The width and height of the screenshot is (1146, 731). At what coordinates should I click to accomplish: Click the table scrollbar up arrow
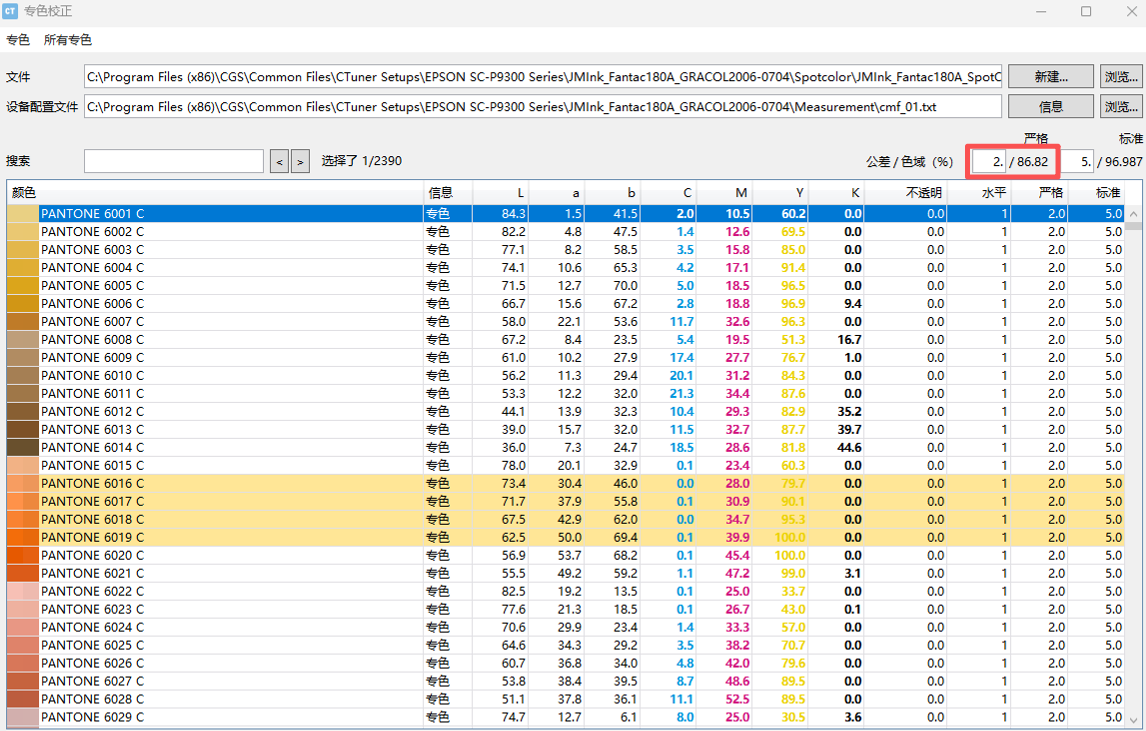tap(1133, 213)
